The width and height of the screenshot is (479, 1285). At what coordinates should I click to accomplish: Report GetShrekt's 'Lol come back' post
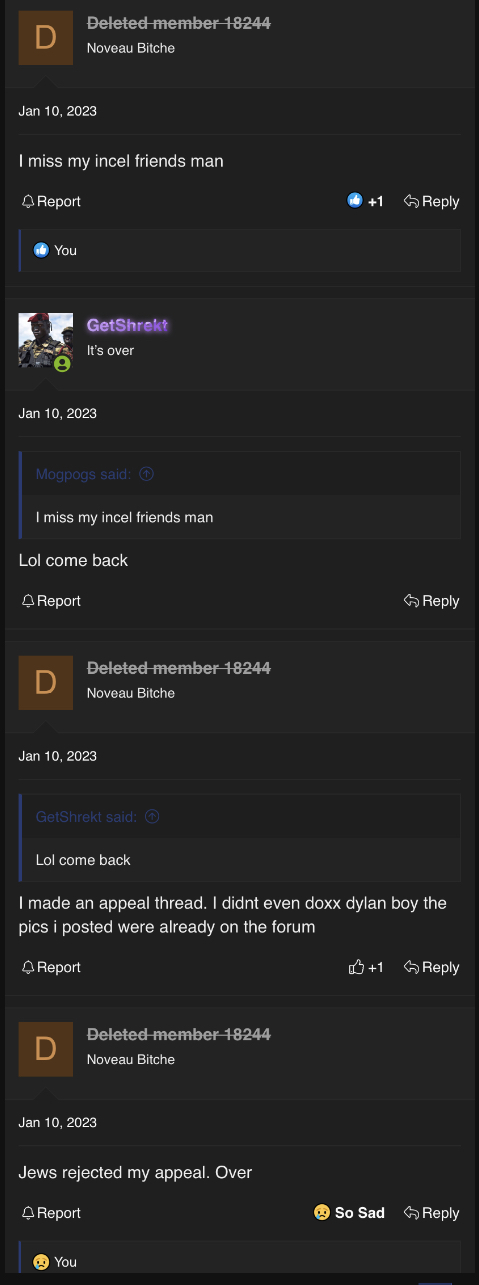click(x=51, y=601)
